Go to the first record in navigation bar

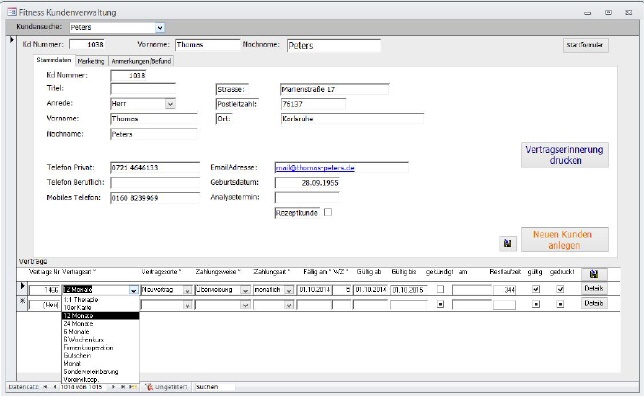click(45, 387)
